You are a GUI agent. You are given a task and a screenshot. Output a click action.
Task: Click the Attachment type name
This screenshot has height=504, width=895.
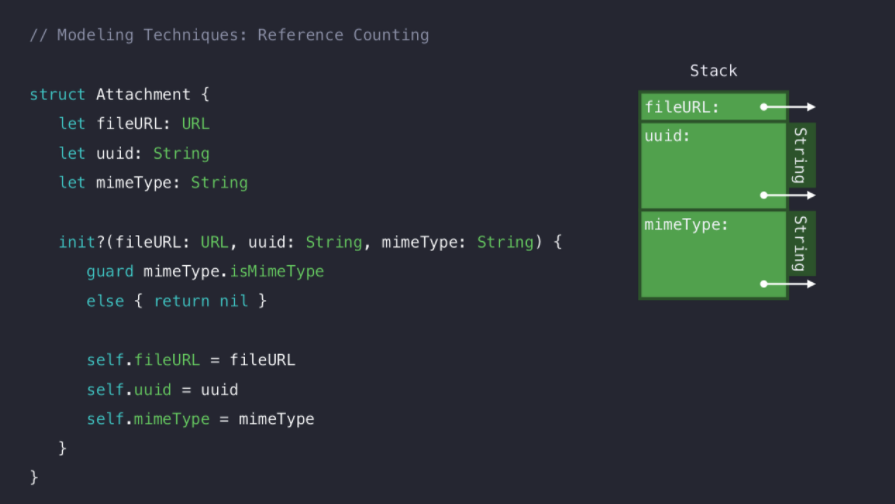pyautogui.click(x=143, y=94)
